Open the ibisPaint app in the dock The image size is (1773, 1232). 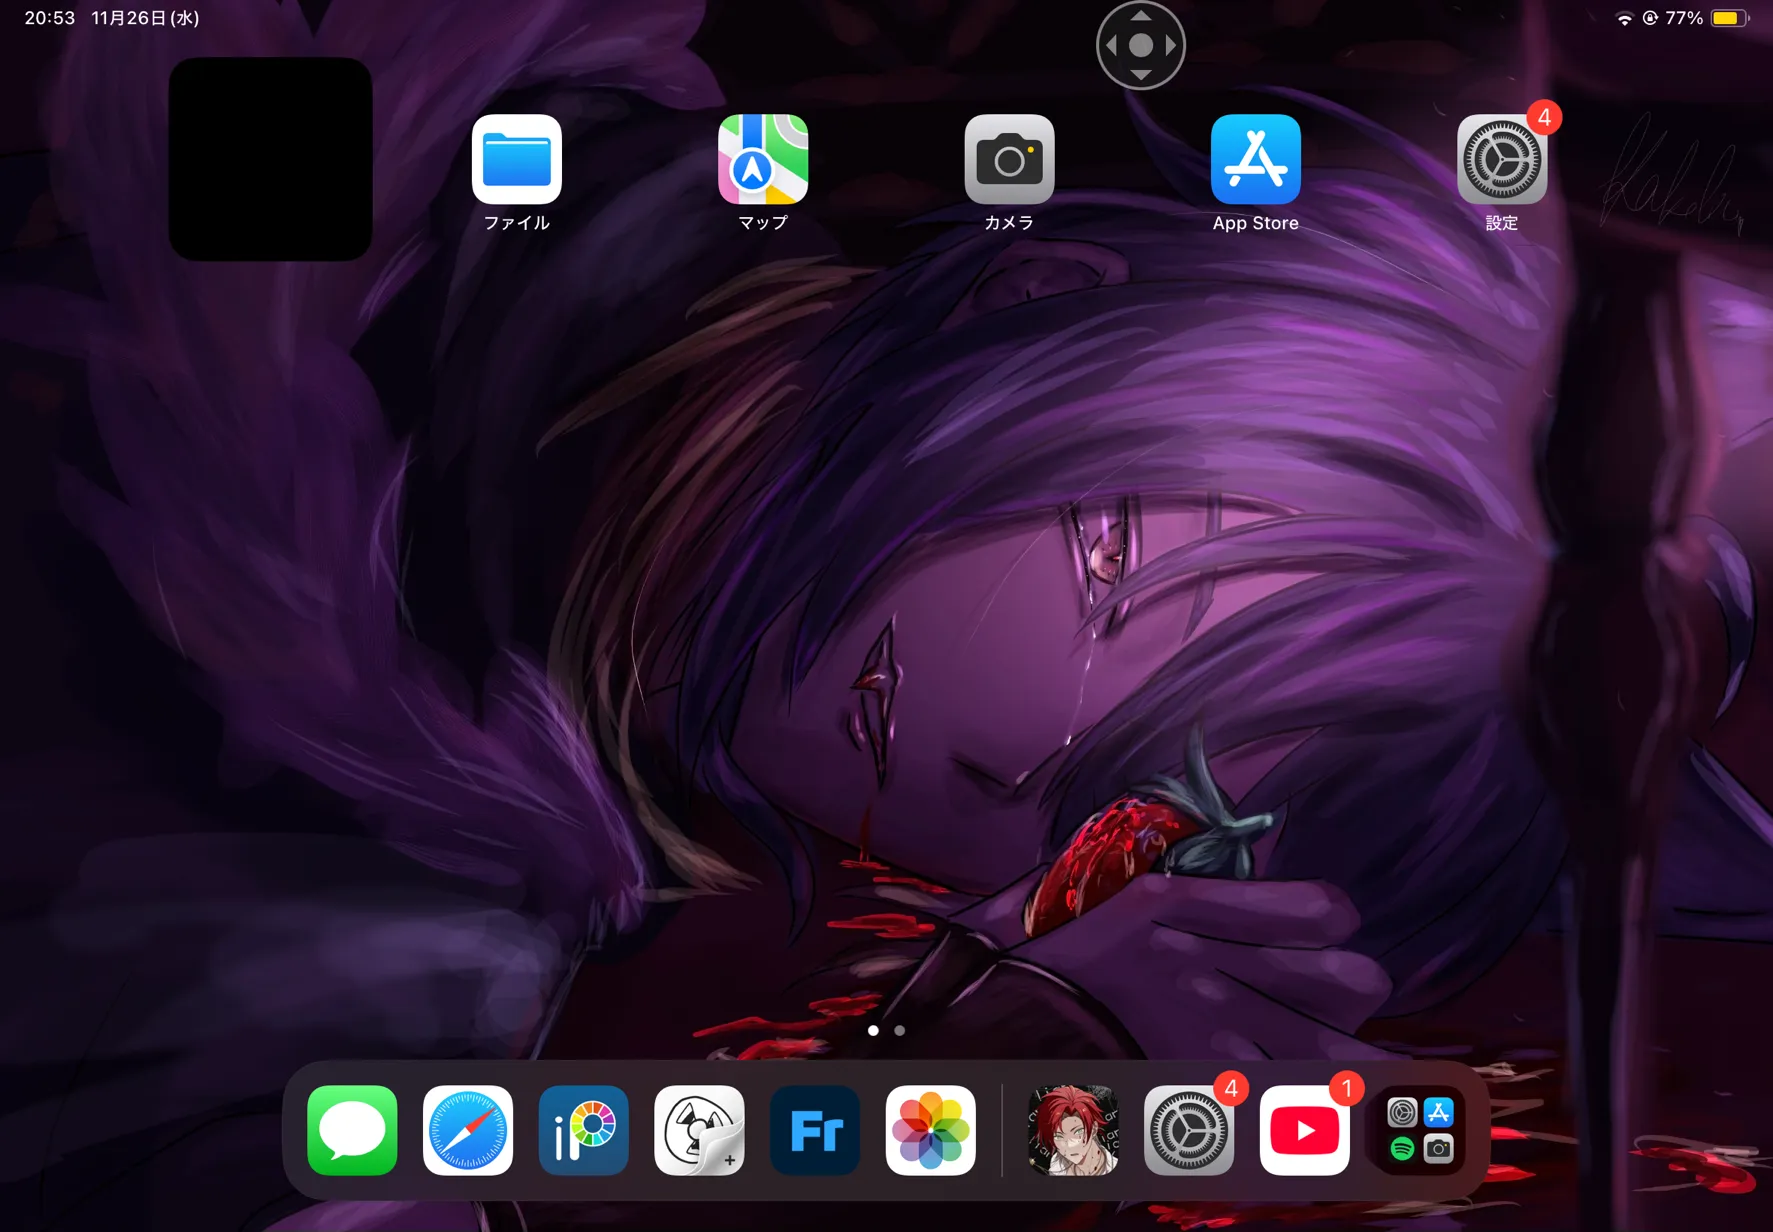coord(584,1130)
